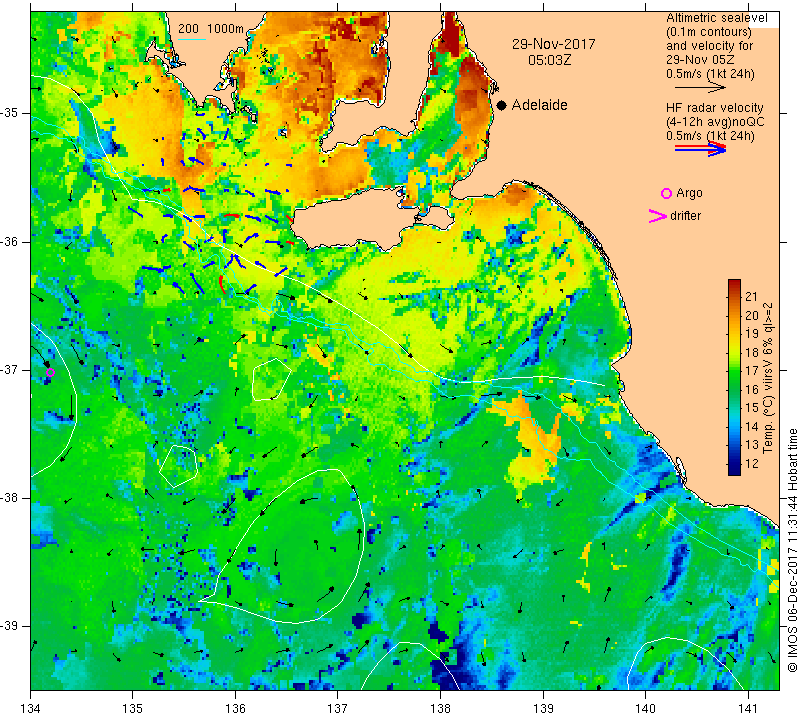Viewport: 800px width, 720px height.
Task: Click the latitude tick label -38
Action: [x=10, y=498]
